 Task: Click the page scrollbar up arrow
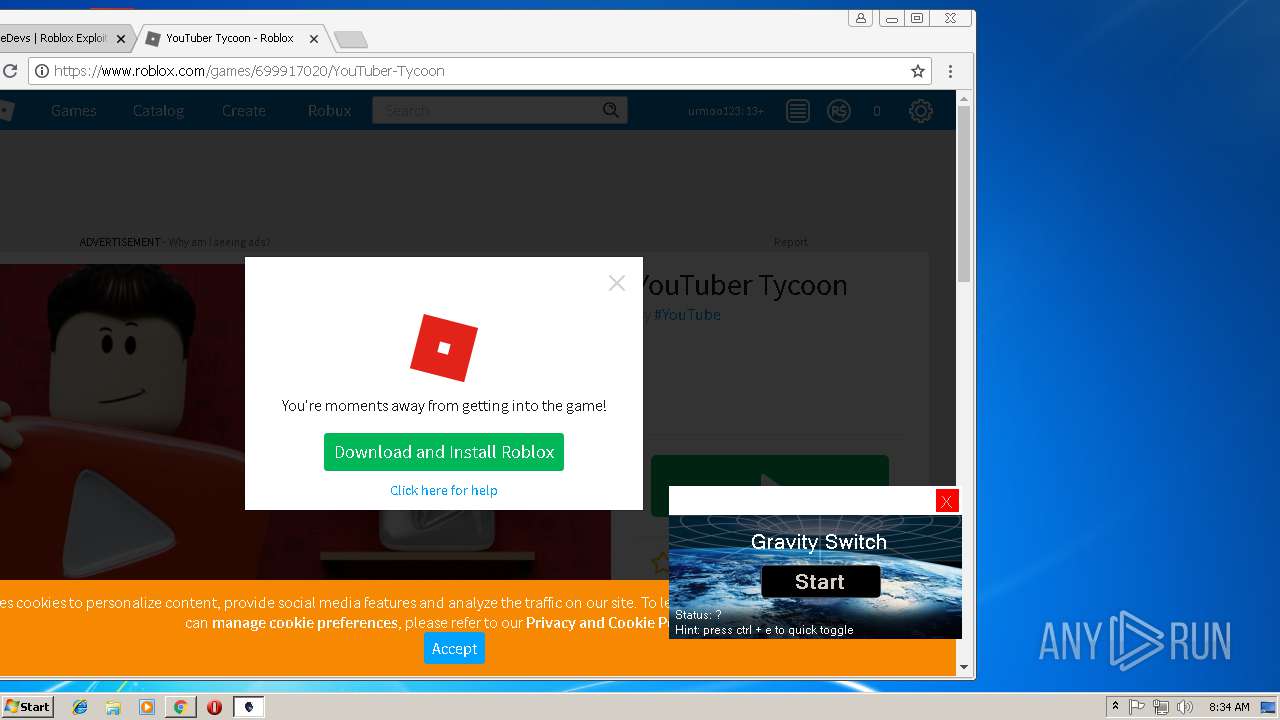coord(964,98)
